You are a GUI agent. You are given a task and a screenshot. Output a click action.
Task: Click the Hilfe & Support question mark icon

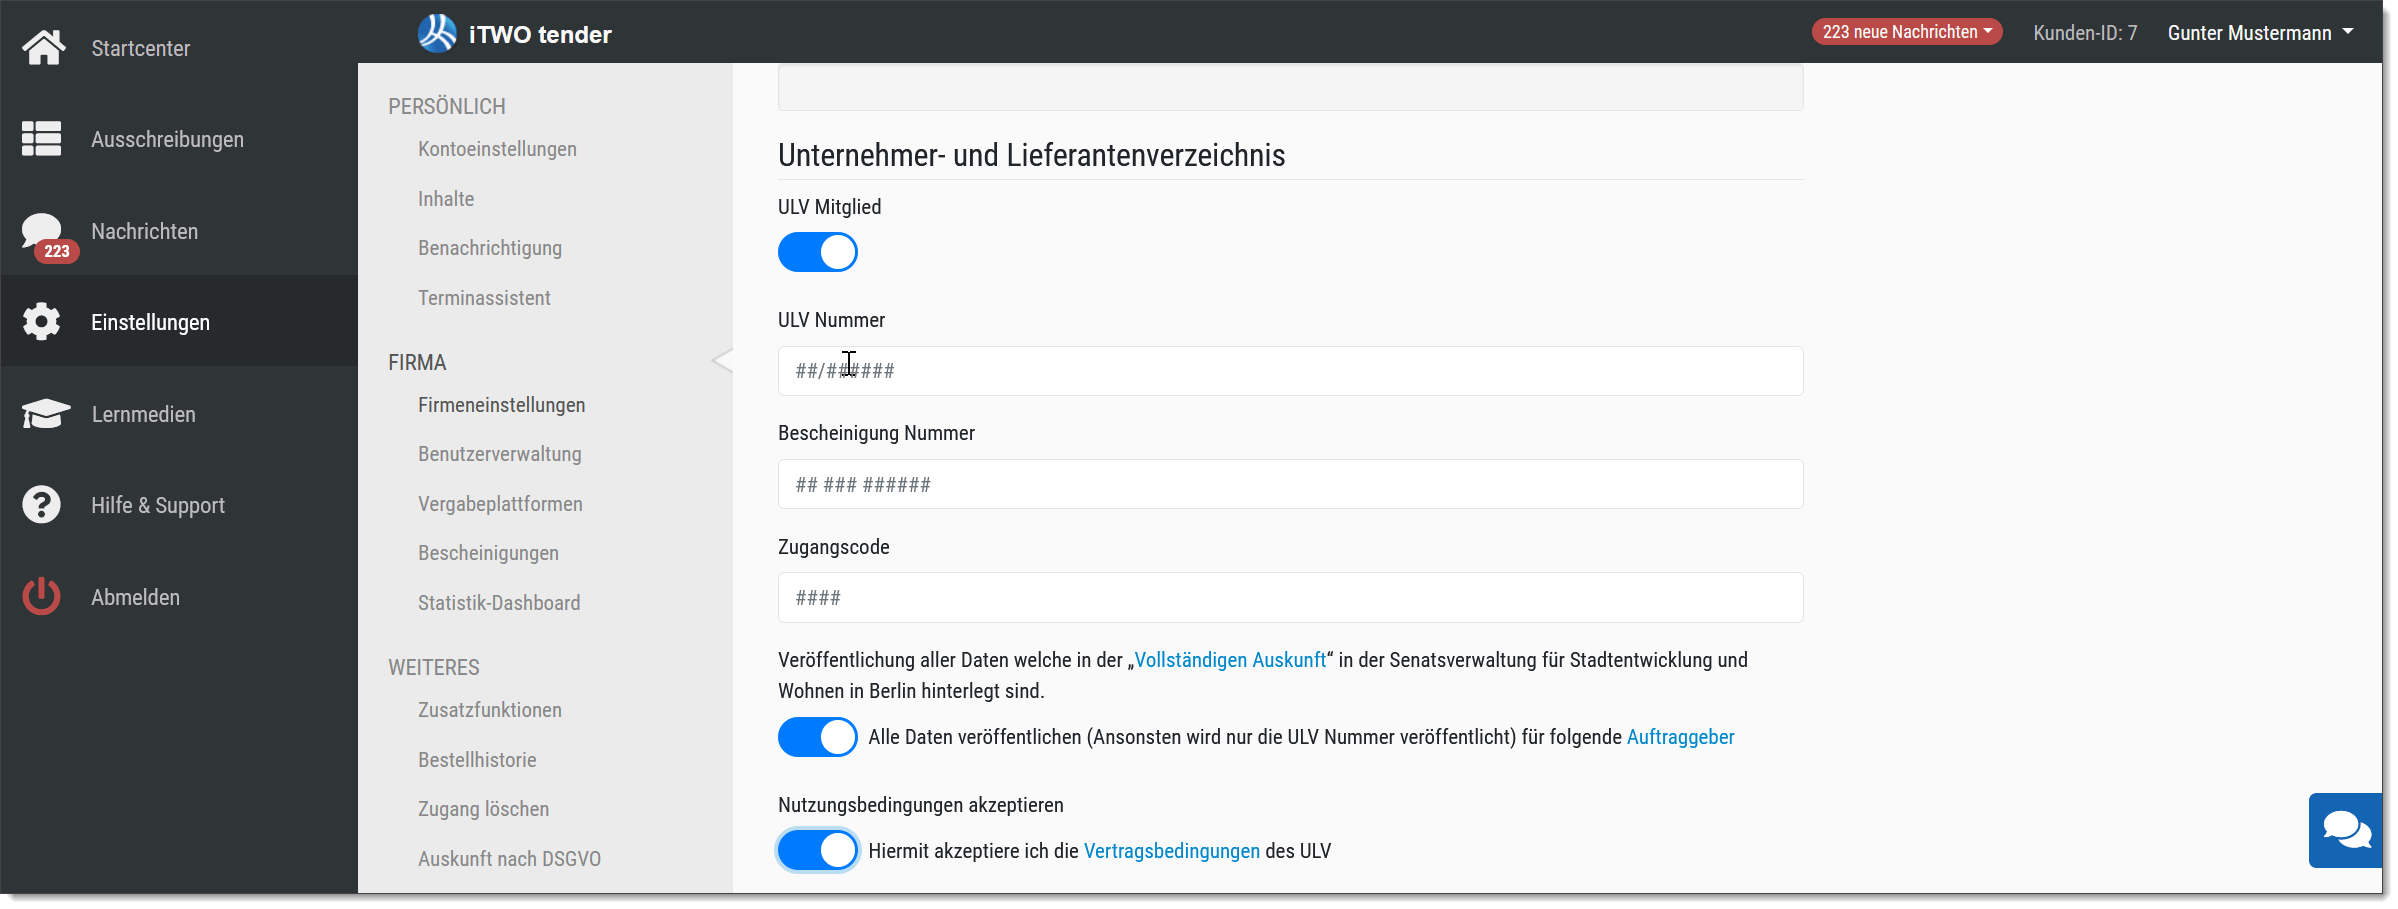pyautogui.click(x=41, y=504)
